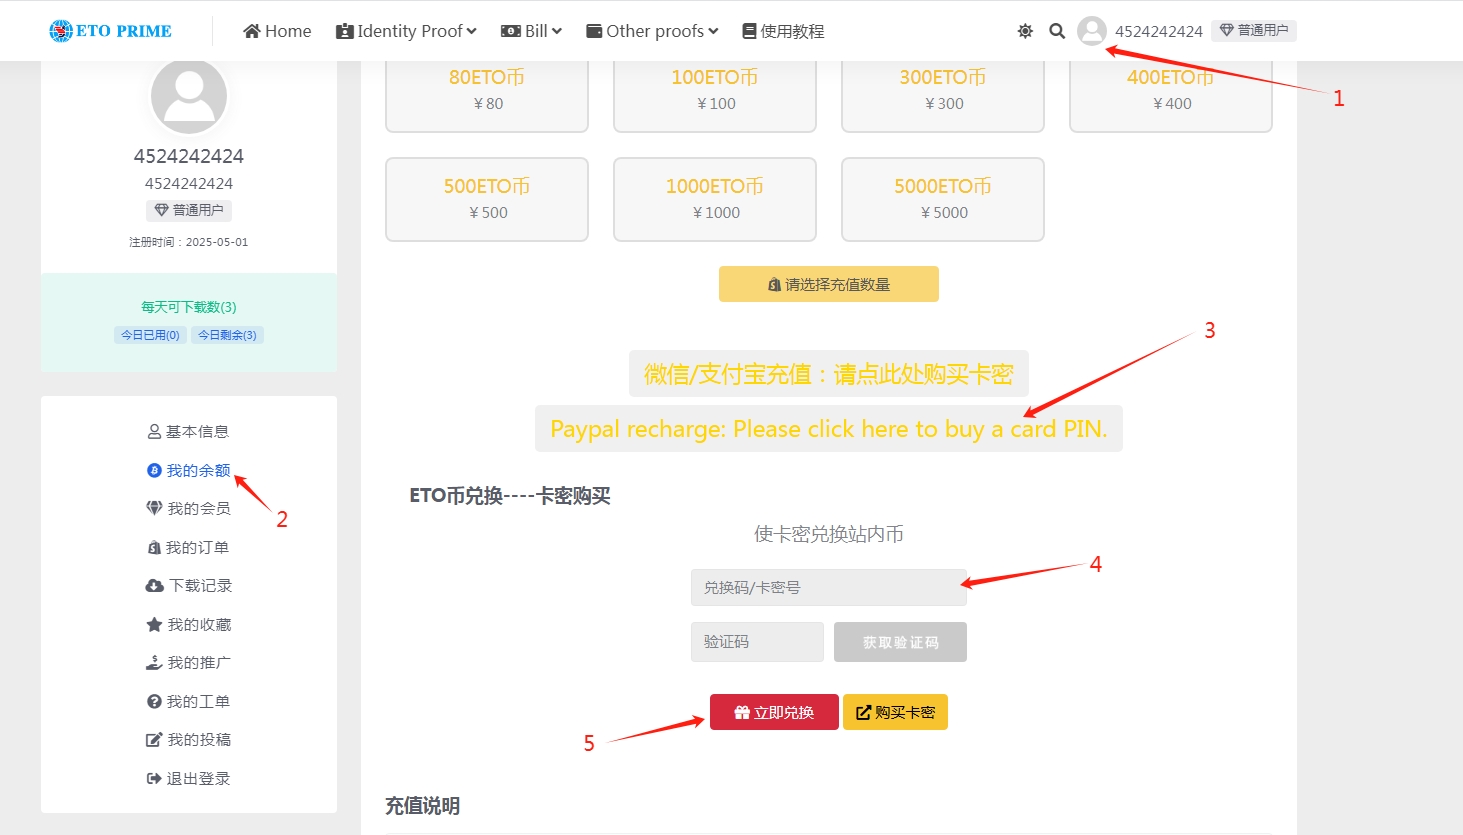Viewport: 1463px width, 835px height.
Task: Open search with the magnifier icon
Action: [1057, 31]
